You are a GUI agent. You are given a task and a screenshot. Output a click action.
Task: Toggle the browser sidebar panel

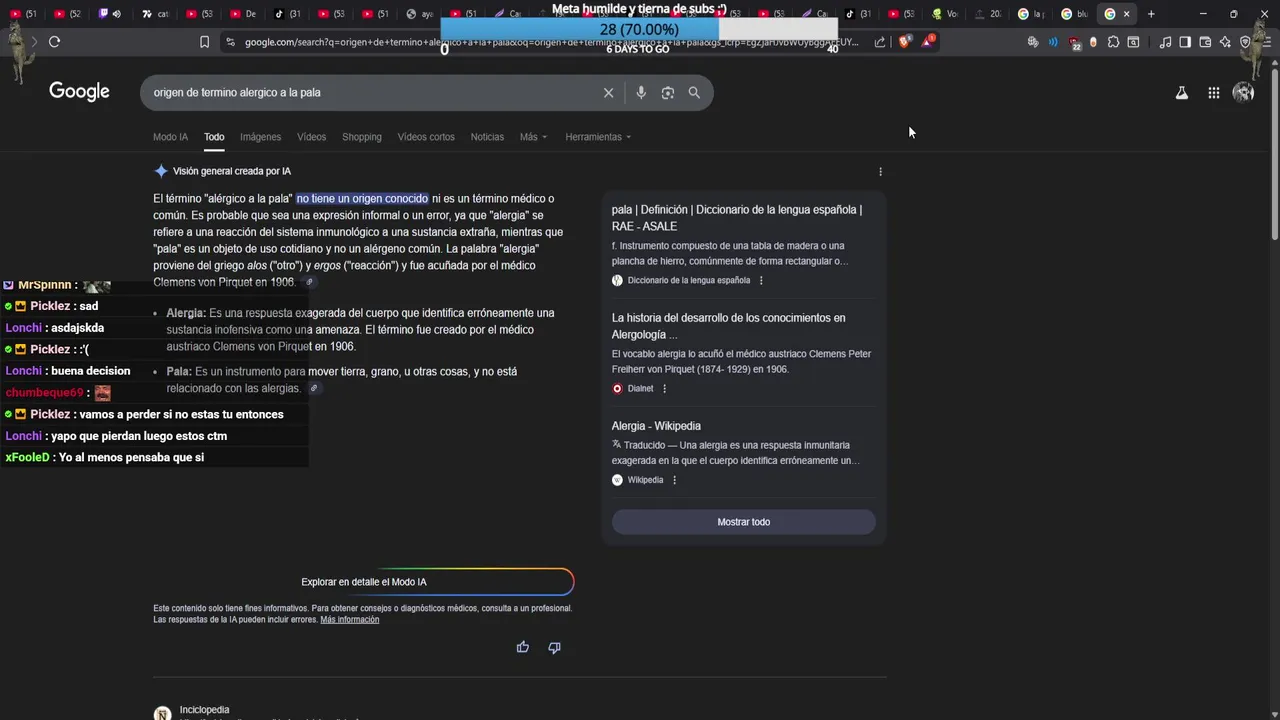1185,42
